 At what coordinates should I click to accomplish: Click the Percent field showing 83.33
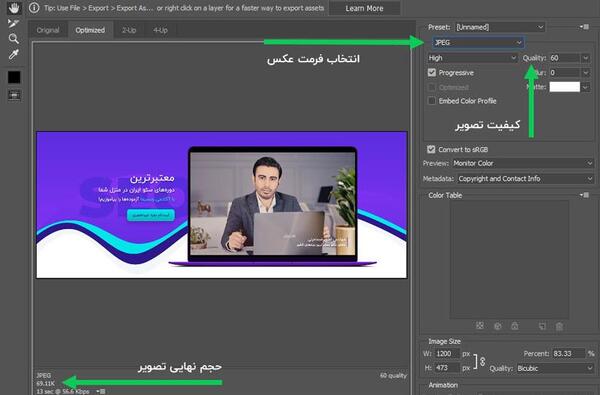coord(568,354)
